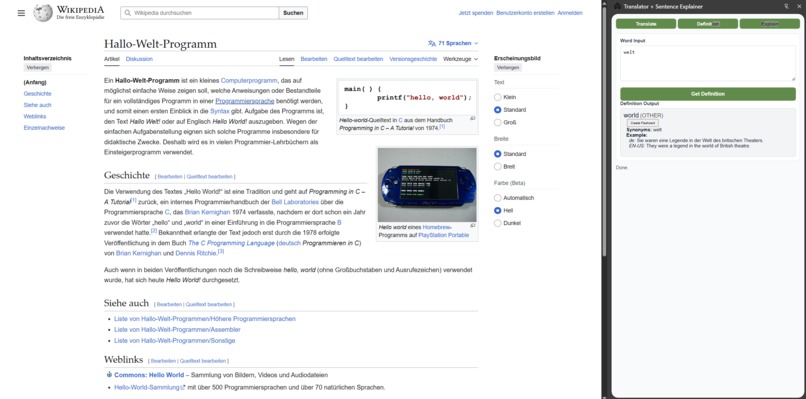Switch to Explain mode in side panel
Viewport: 806px width, 399px height.
(770, 24)
